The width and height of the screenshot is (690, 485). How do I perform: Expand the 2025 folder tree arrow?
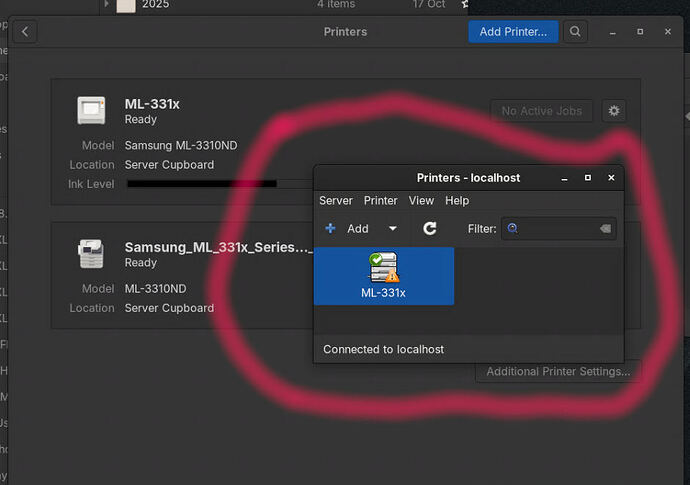pyautogui.click(x=106, y=4)
